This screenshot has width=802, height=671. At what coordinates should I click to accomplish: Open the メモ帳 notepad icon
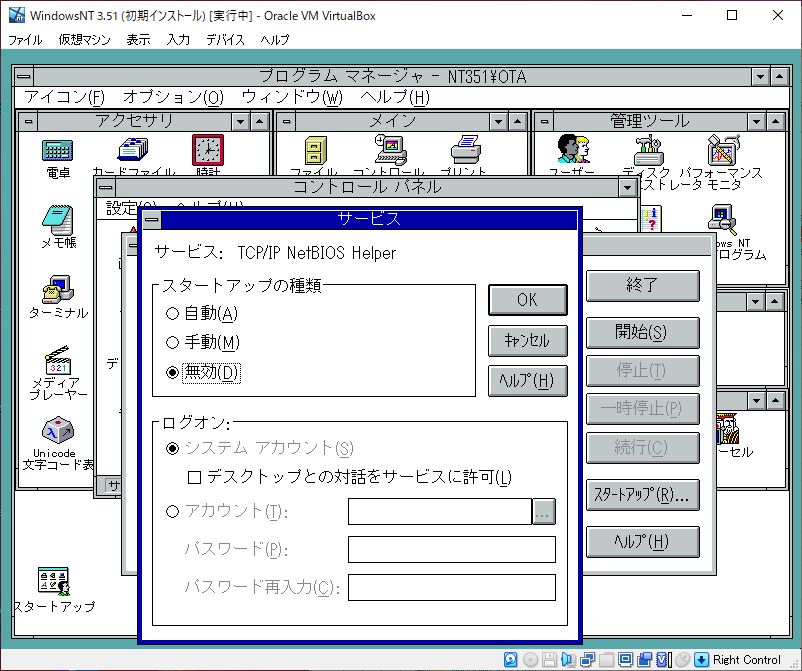(58, 221)
